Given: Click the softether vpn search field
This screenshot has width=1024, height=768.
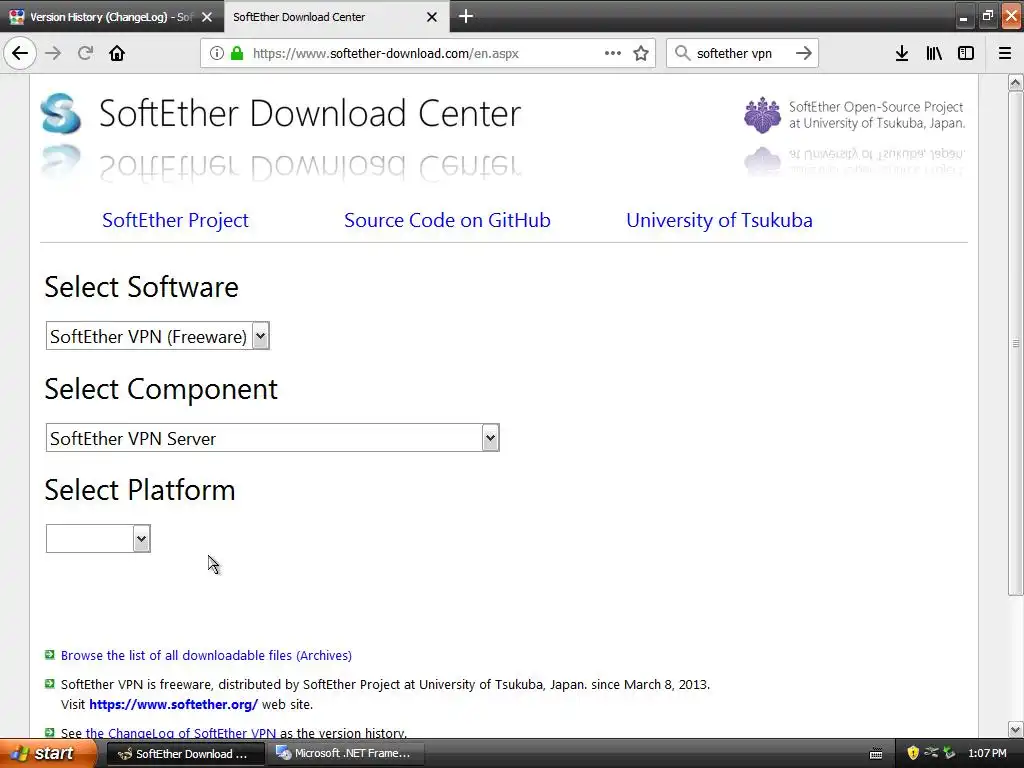Looking at the screenshot, I should click(741, 53).
